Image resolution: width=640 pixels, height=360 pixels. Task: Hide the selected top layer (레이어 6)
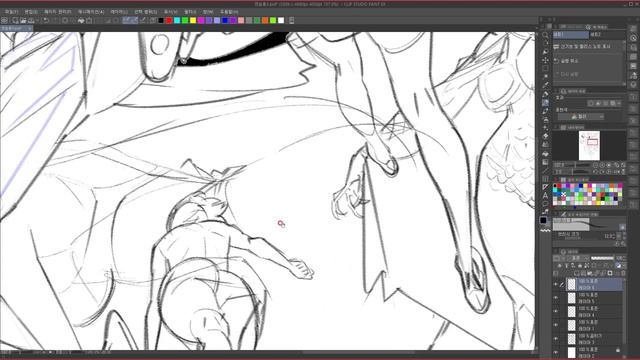(x=556, y=284)
